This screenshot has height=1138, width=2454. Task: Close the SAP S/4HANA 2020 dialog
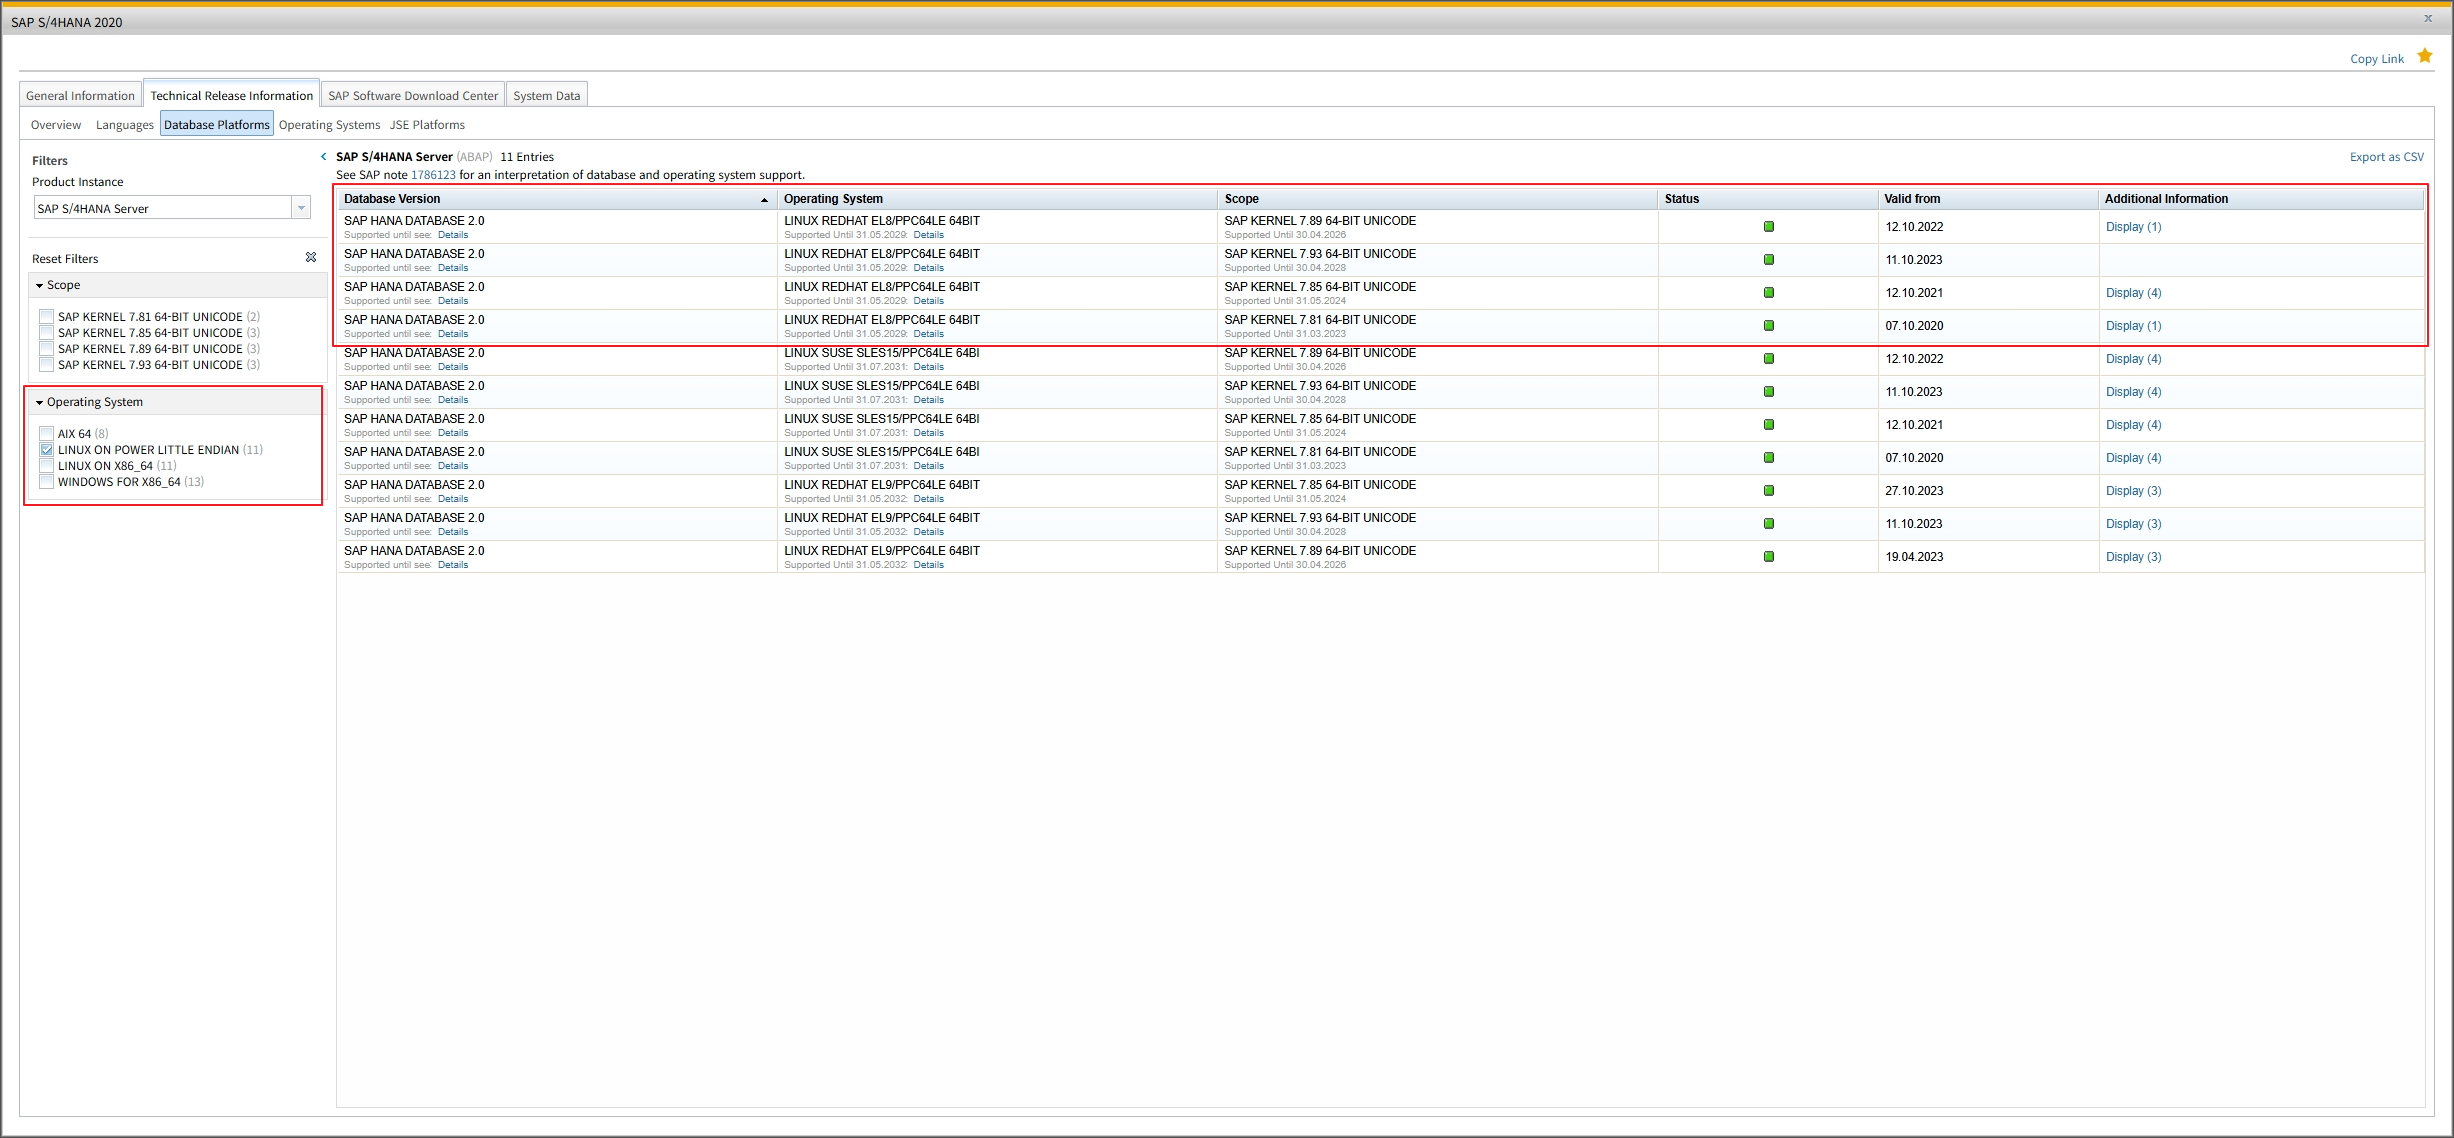point(2428,19)
